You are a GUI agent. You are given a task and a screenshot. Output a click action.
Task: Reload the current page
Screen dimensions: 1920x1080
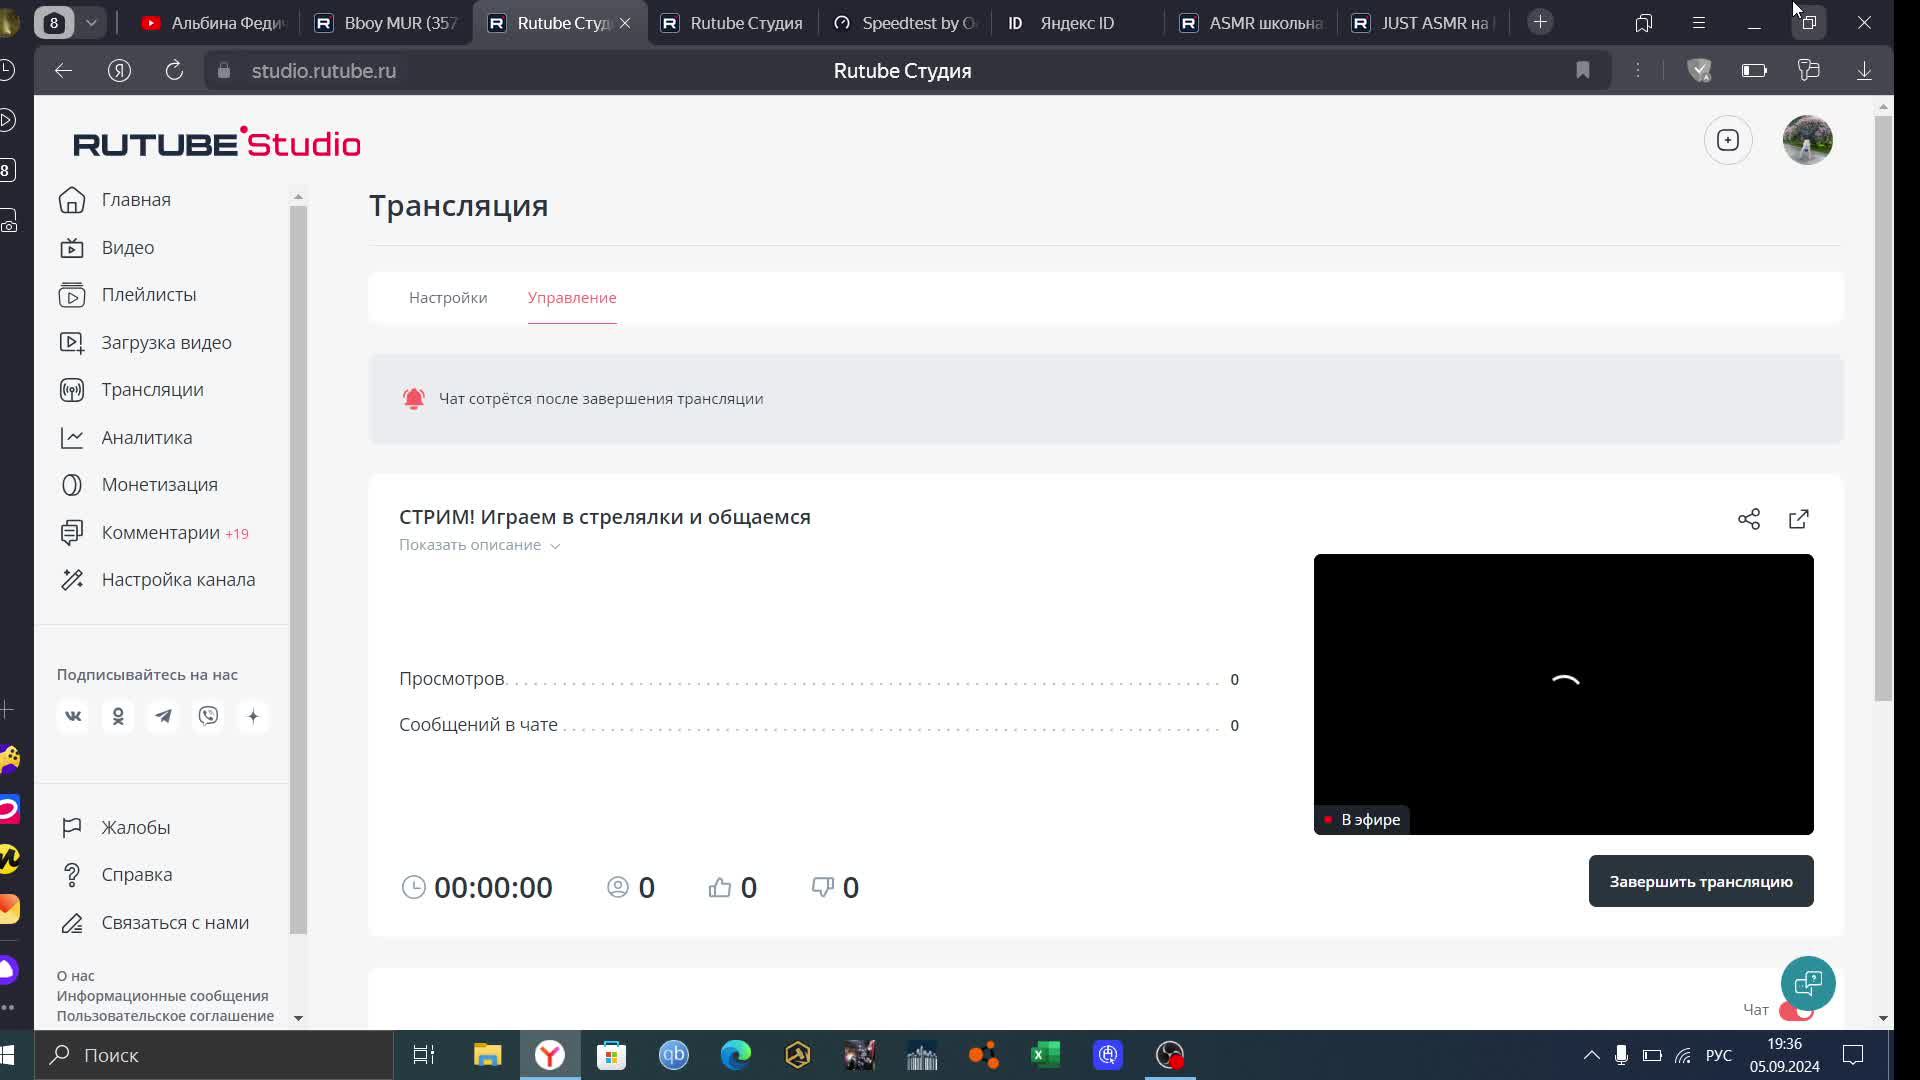(x=174, y=70)
